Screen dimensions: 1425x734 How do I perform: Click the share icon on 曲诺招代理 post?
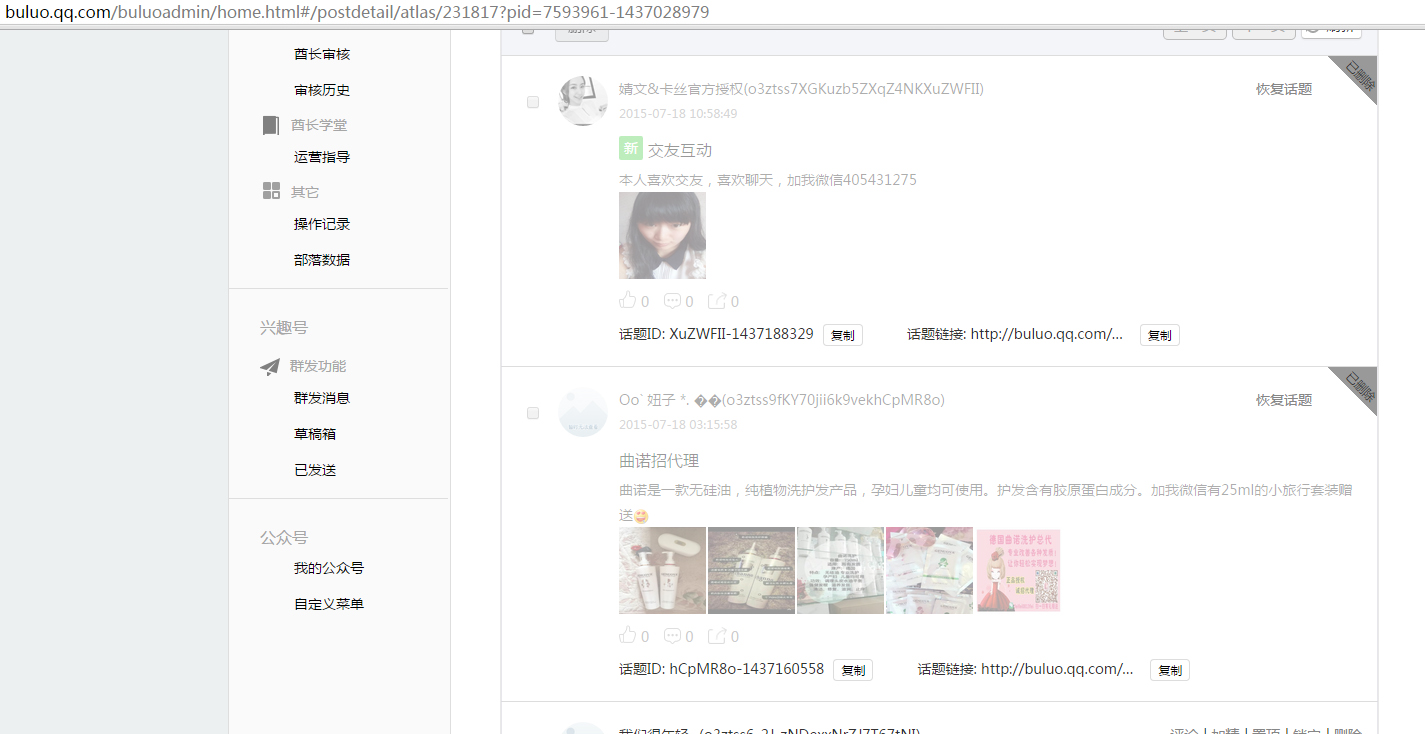717,635
